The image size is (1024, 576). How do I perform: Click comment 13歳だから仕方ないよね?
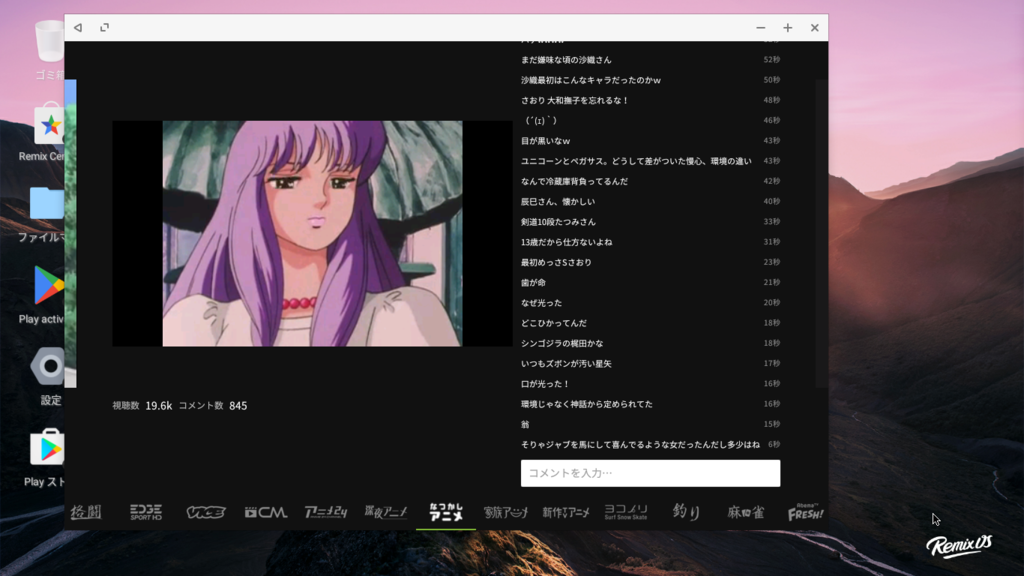click(x=566, y=242)
